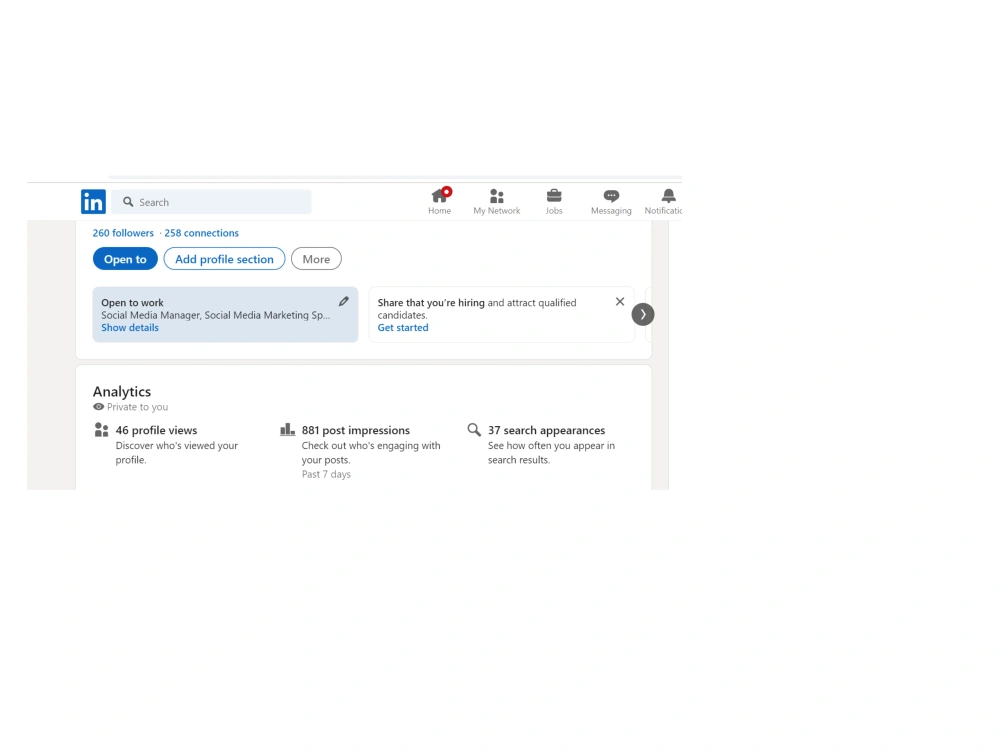Screen dimensions: 1000x750
Task: Click the Analytics heading
Action: pos(122,391)
